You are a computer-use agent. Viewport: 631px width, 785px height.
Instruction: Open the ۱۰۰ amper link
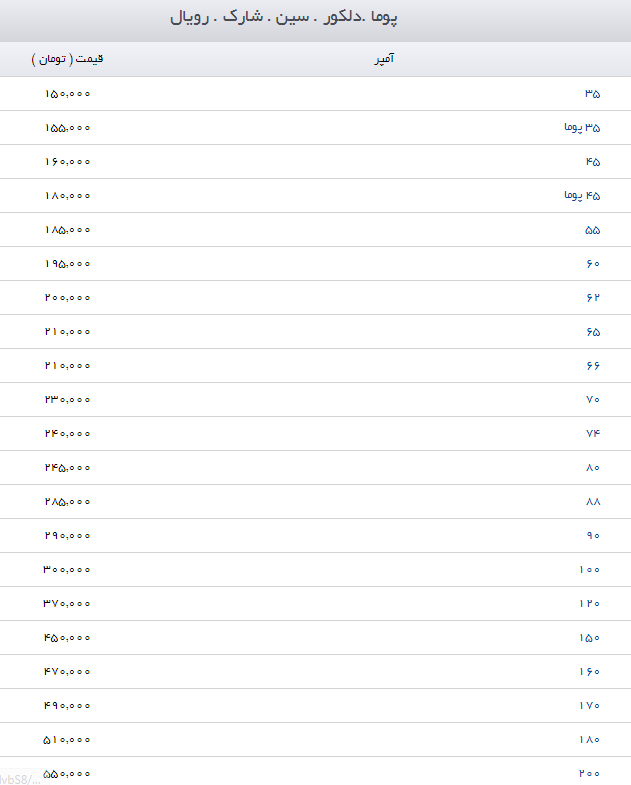click(589, 570)
